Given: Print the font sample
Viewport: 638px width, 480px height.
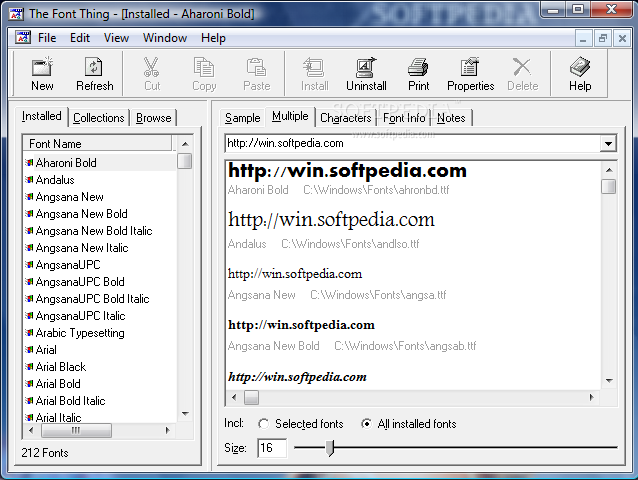Looking at the screenshot, I should click(418, 74).
